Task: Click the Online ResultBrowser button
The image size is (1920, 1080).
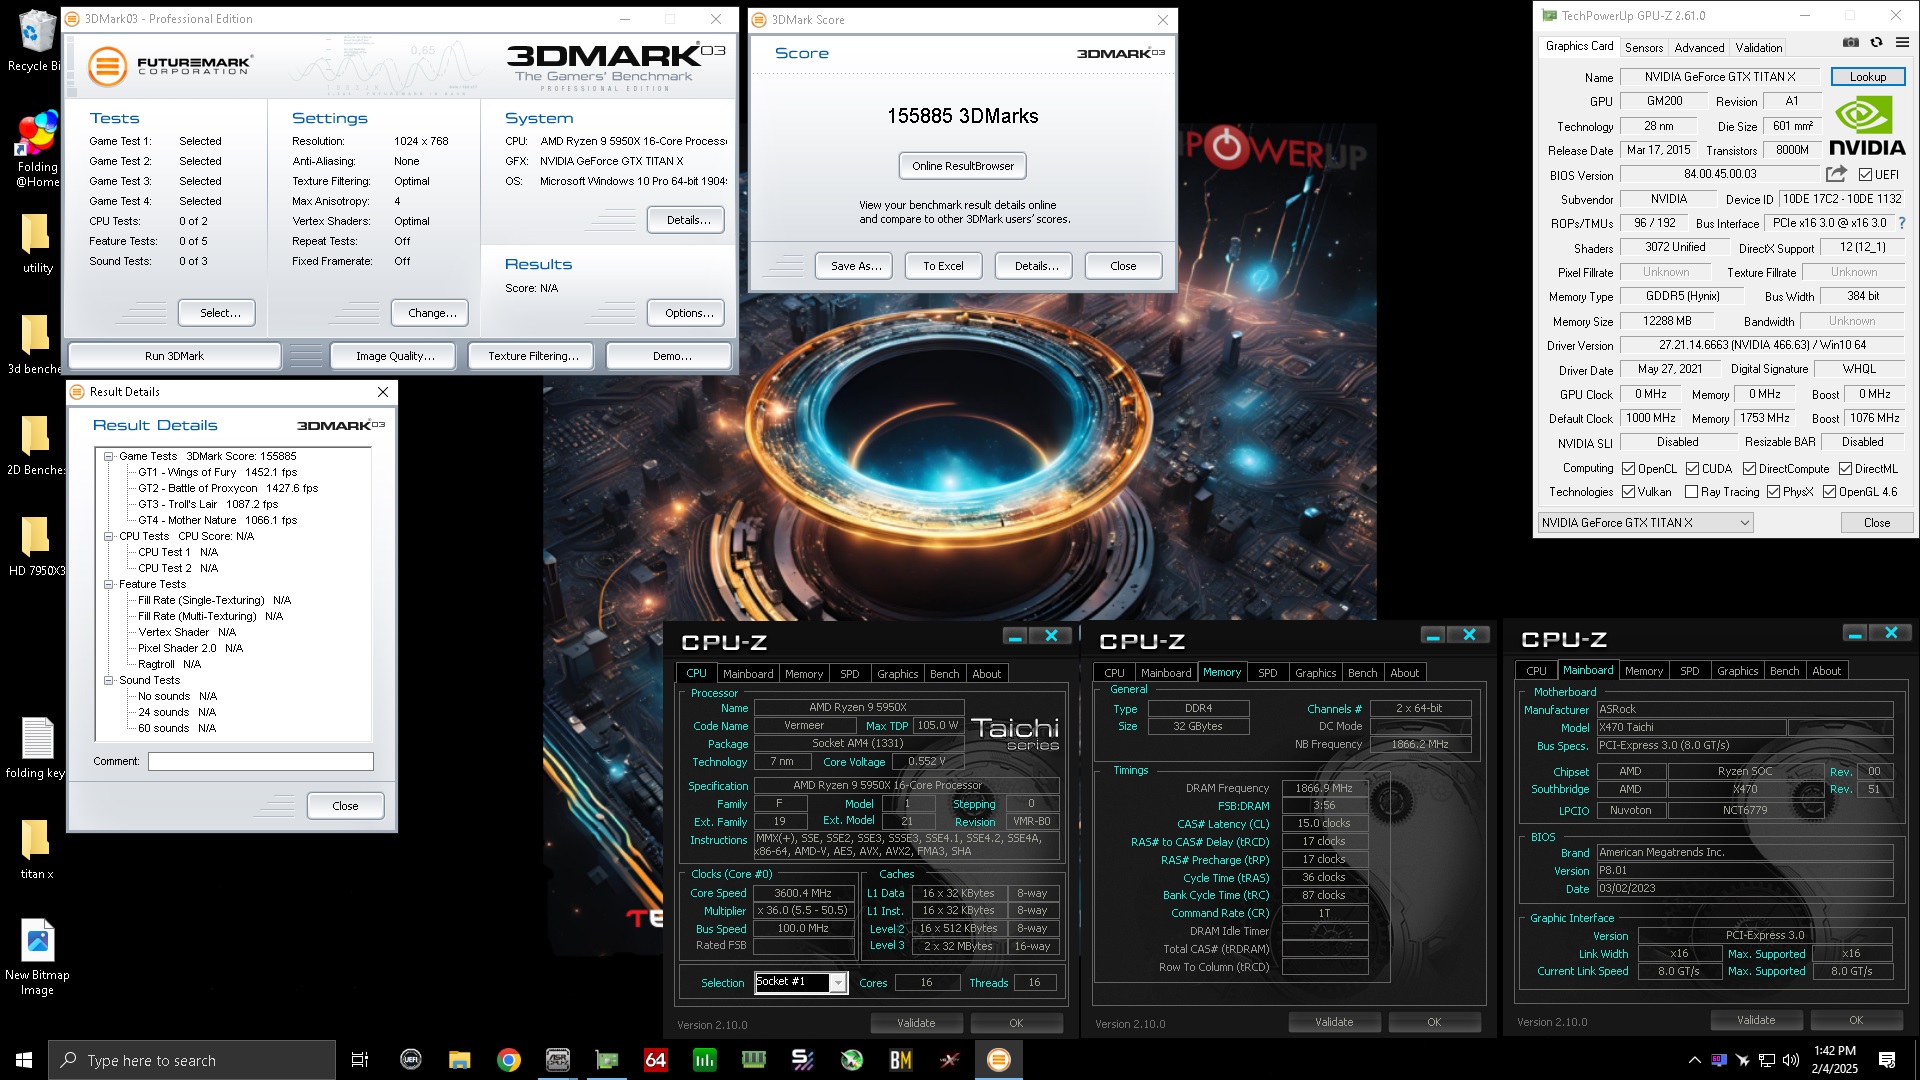Action: click(x=963, y=166)
